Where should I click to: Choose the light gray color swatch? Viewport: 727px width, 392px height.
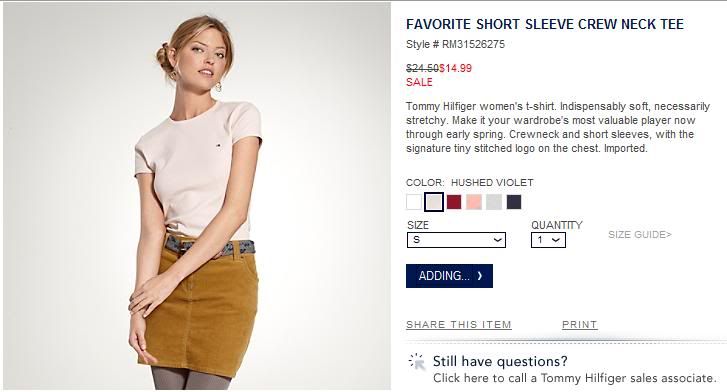[494, 202]
